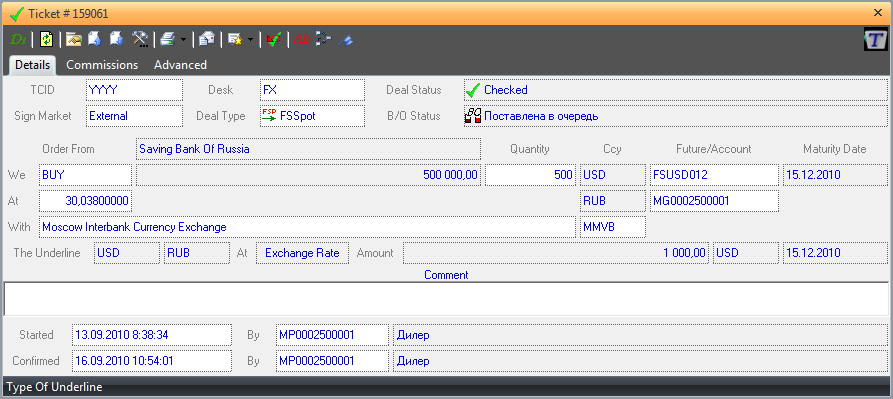893x399 pixels.
Task: Open the Advanced tab
Action: [x=180, y=65]
